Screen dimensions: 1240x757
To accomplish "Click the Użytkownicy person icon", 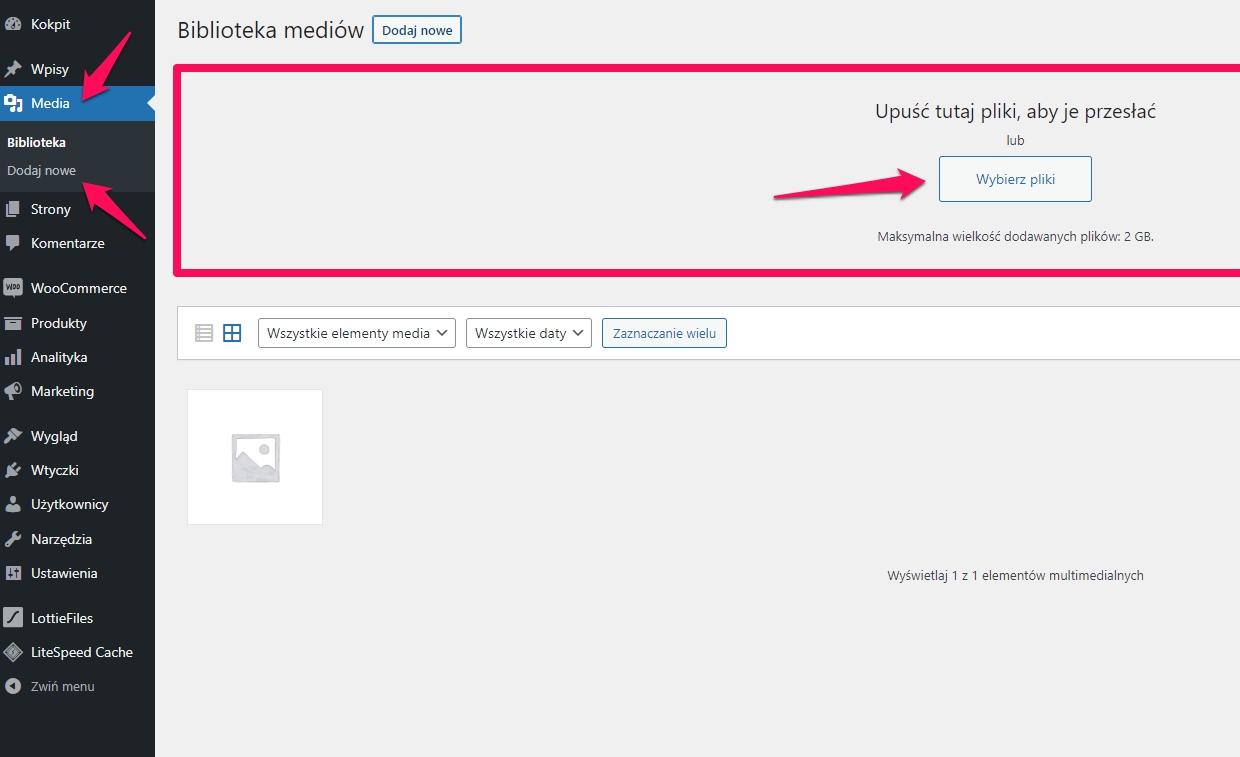I will click(x=13, y=504).
